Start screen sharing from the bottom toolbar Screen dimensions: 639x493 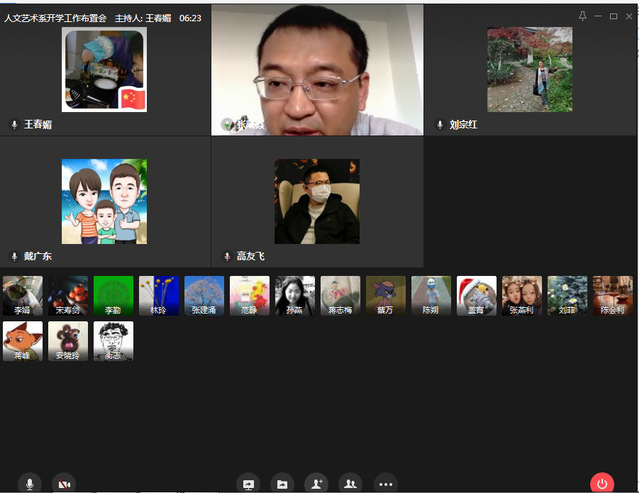coord(249,483)
